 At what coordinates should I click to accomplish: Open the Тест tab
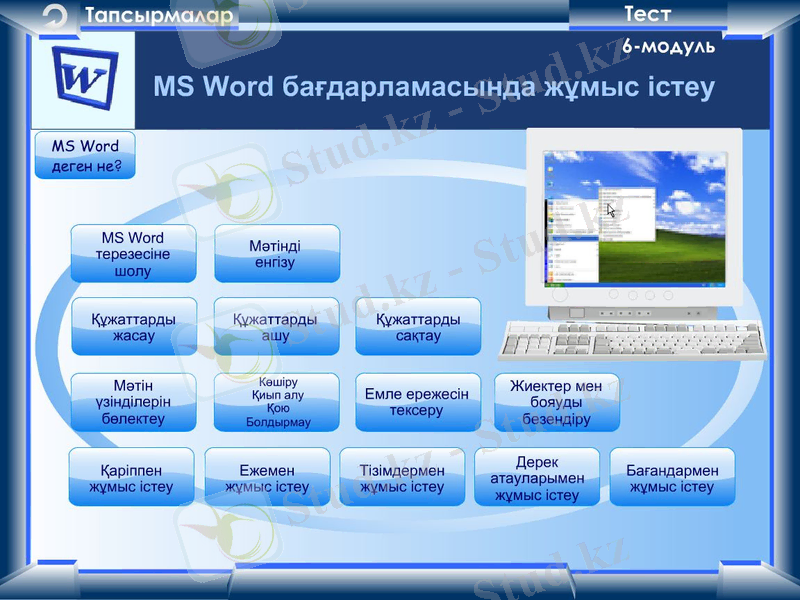point(647,14)
